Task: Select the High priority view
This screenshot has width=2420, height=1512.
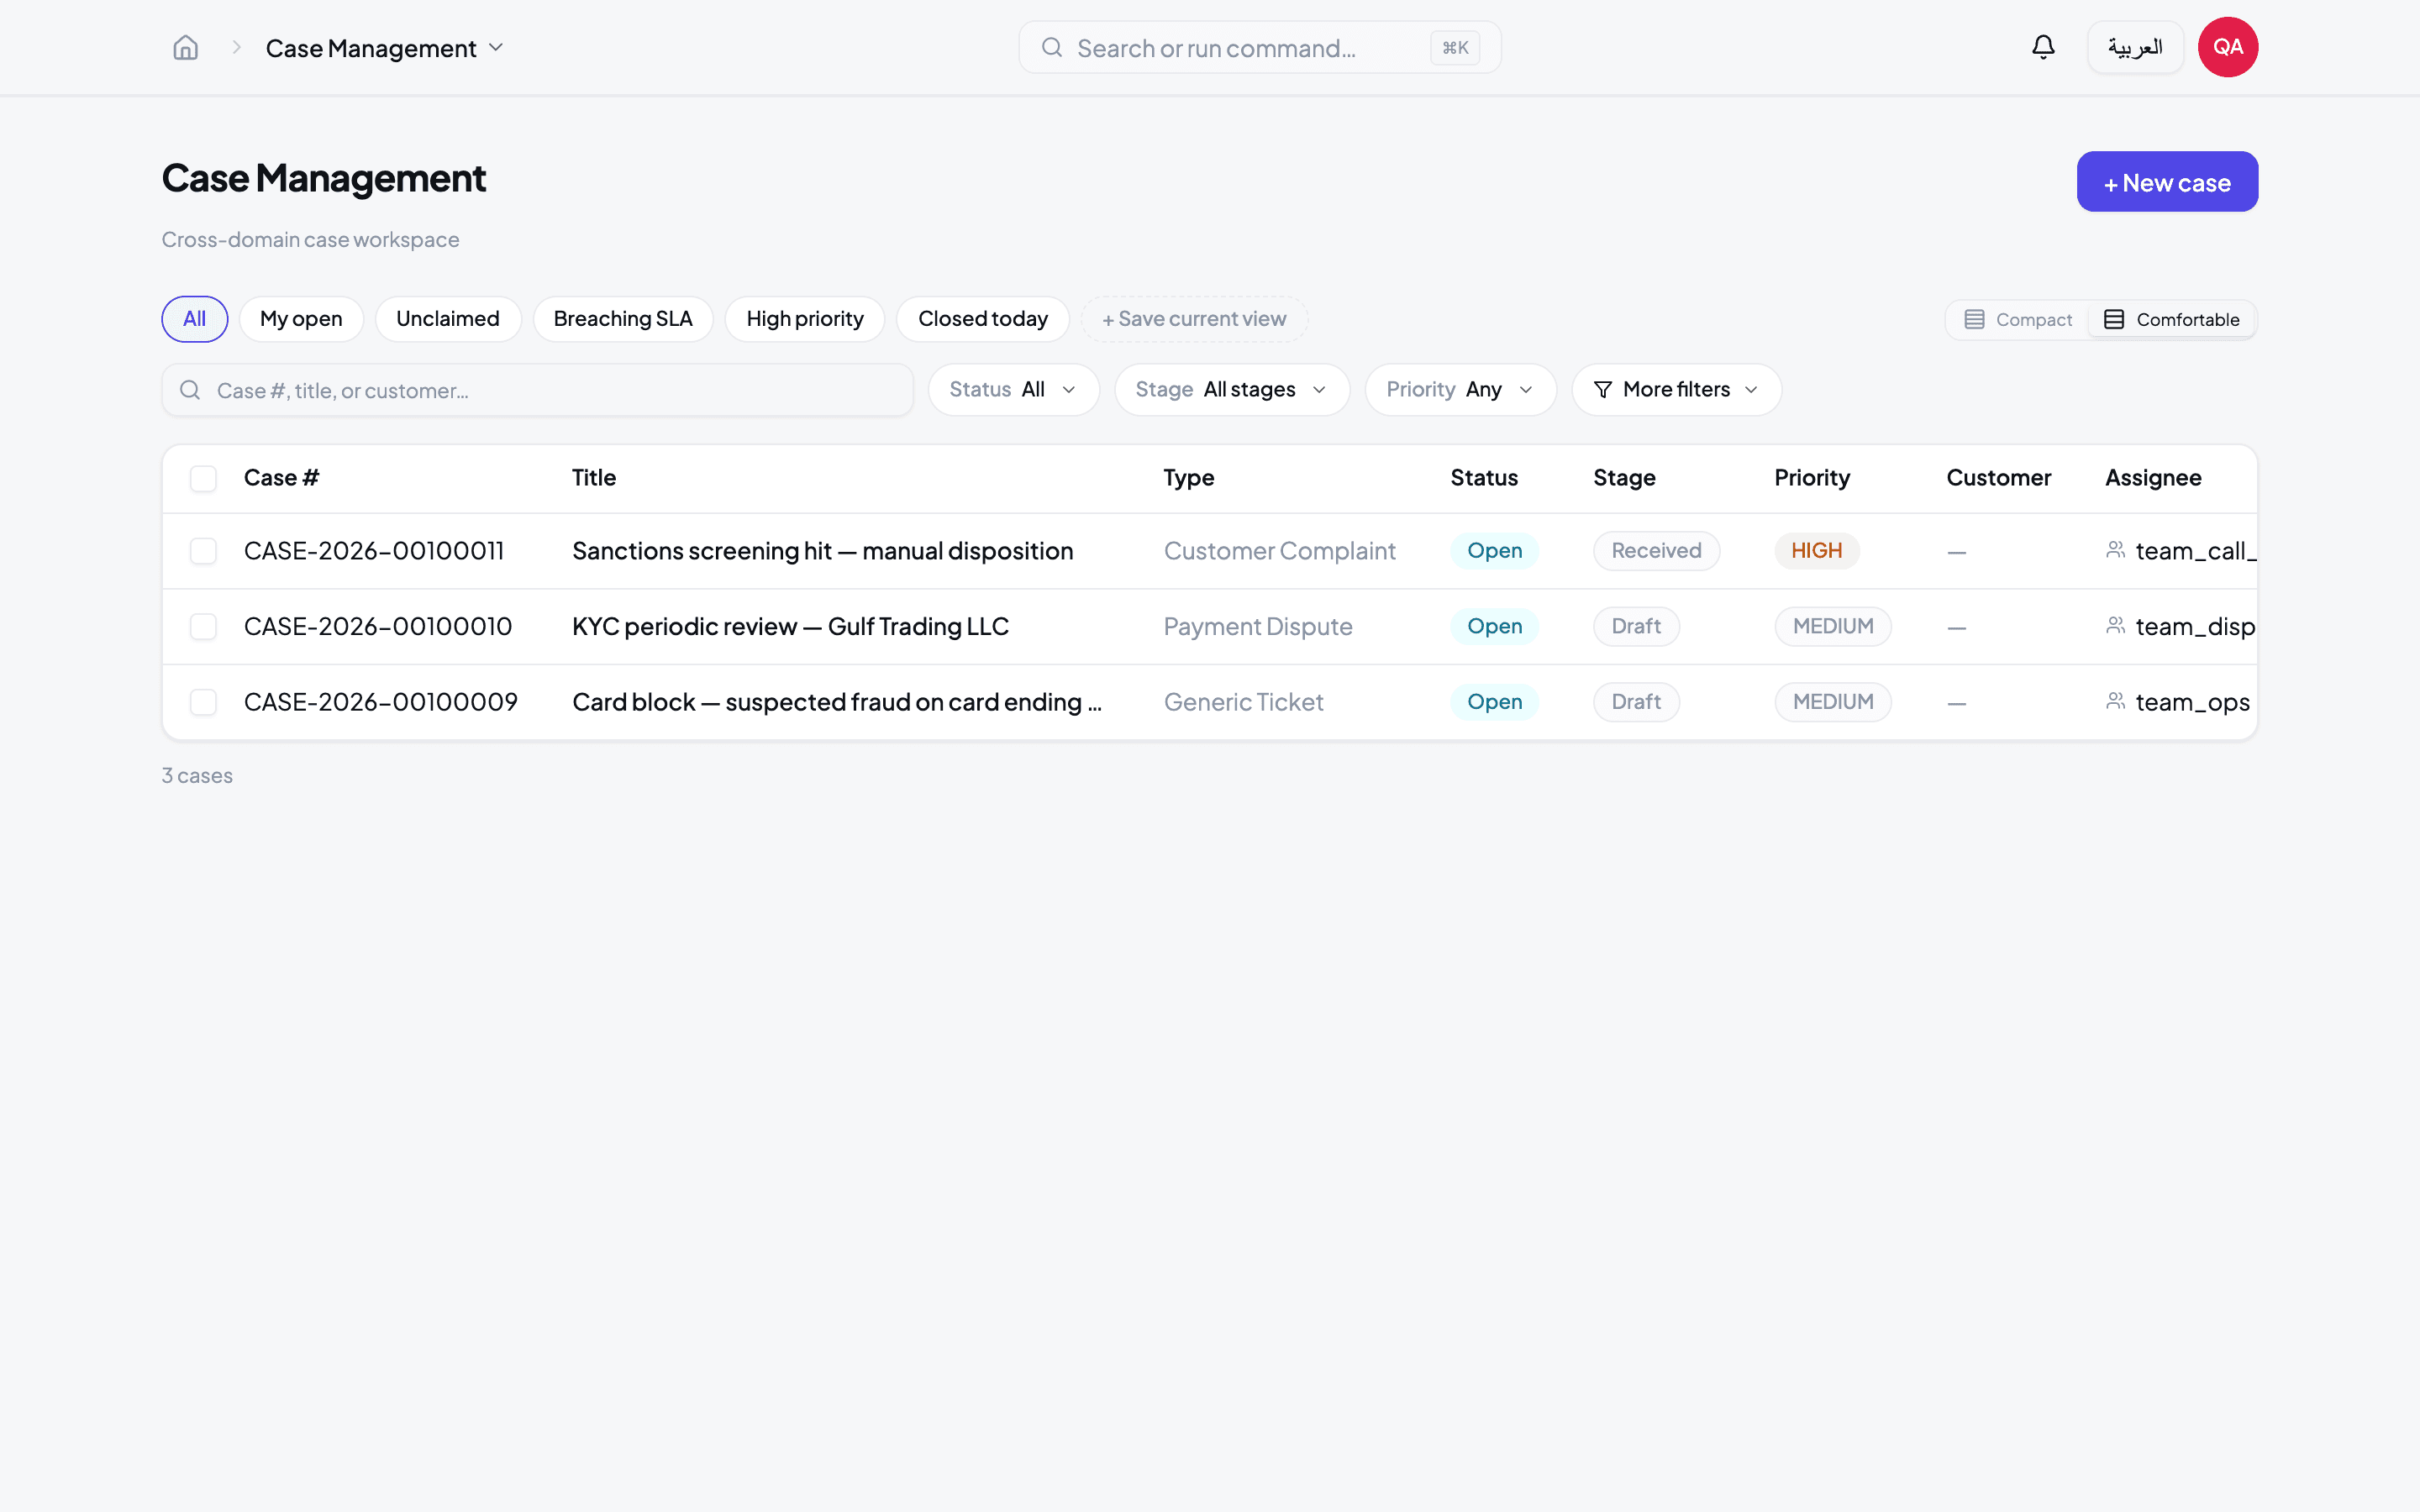Action: (805, 319)
